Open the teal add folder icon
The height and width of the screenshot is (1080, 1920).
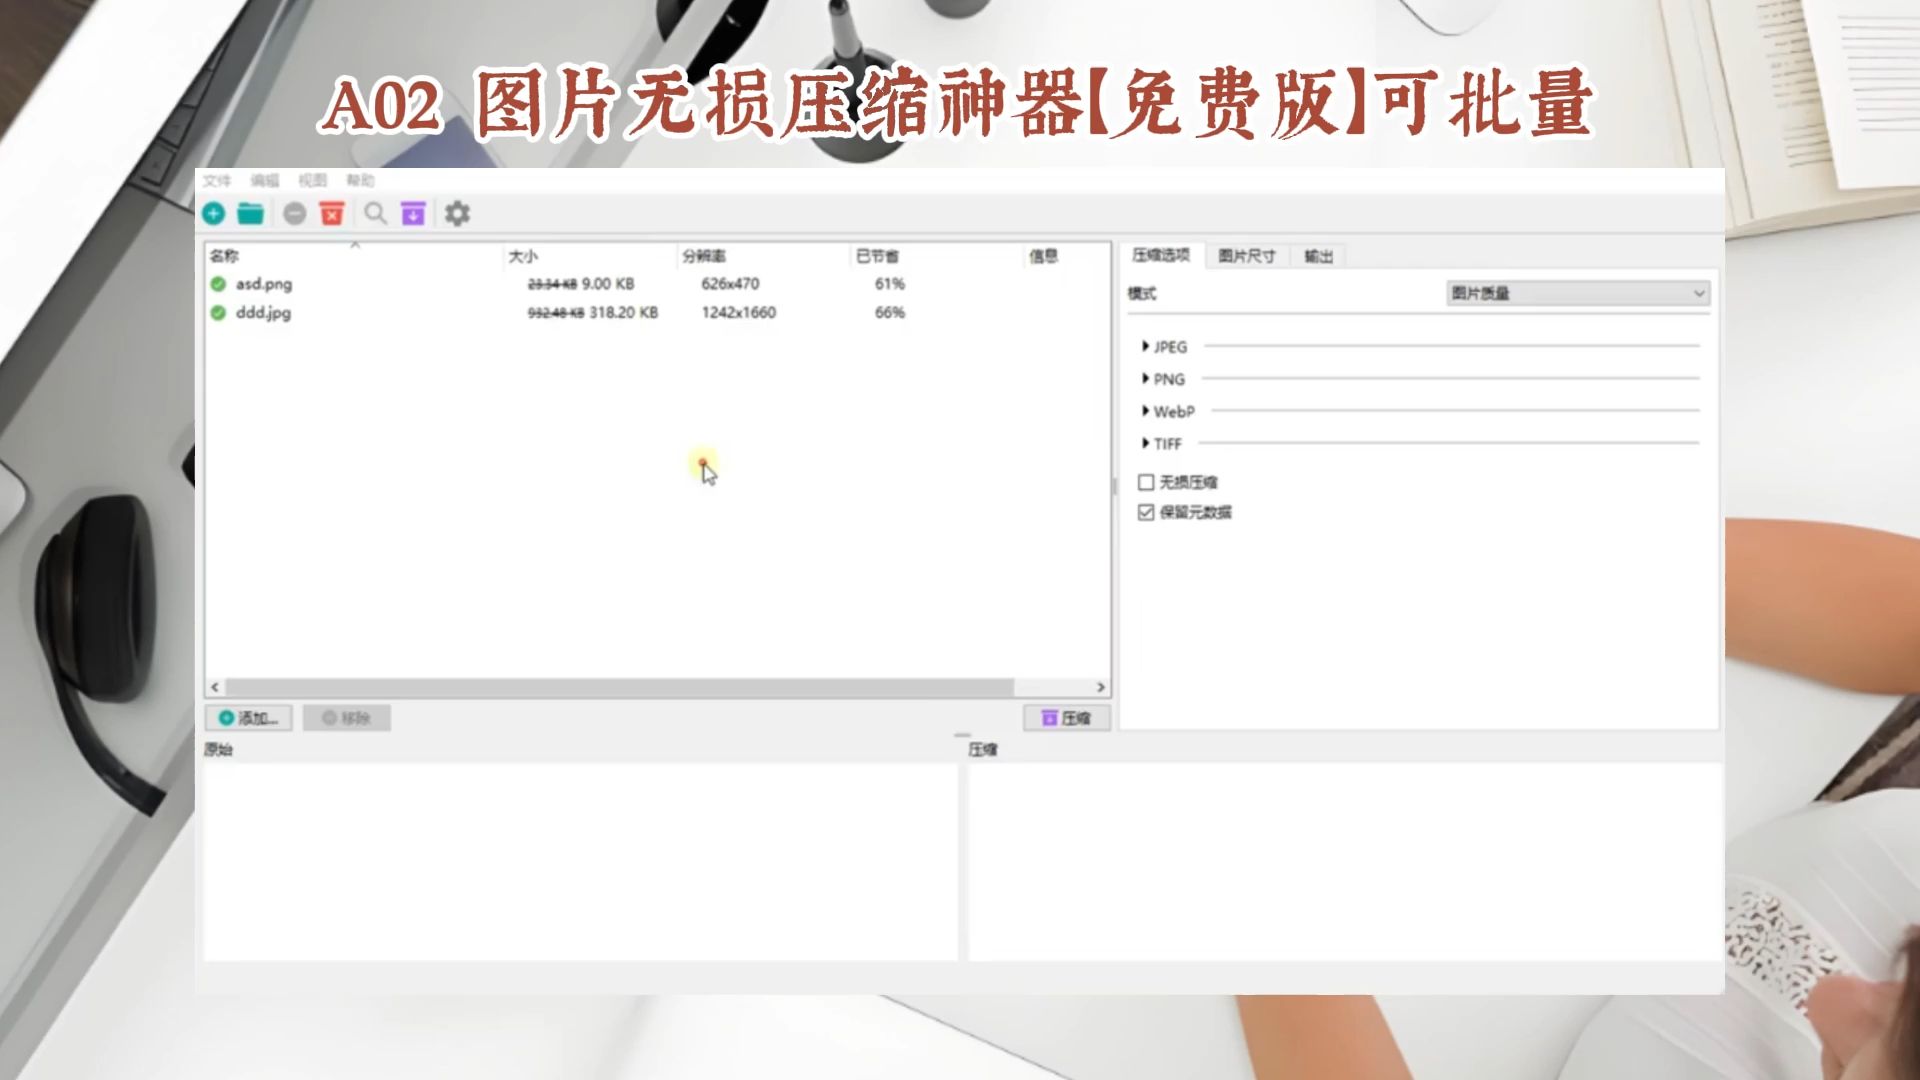pyautogui.click(x=250, y=213)
